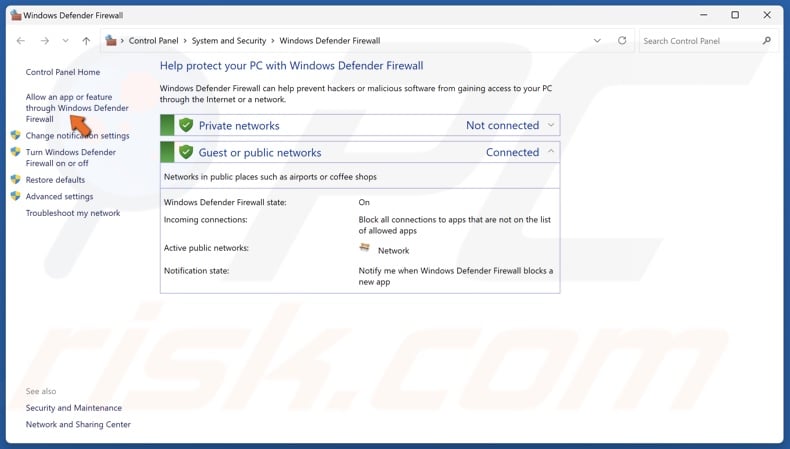Screen dimensions: 790x449
Task: Click the firewall state value 'On'
Action: [364, 203]
